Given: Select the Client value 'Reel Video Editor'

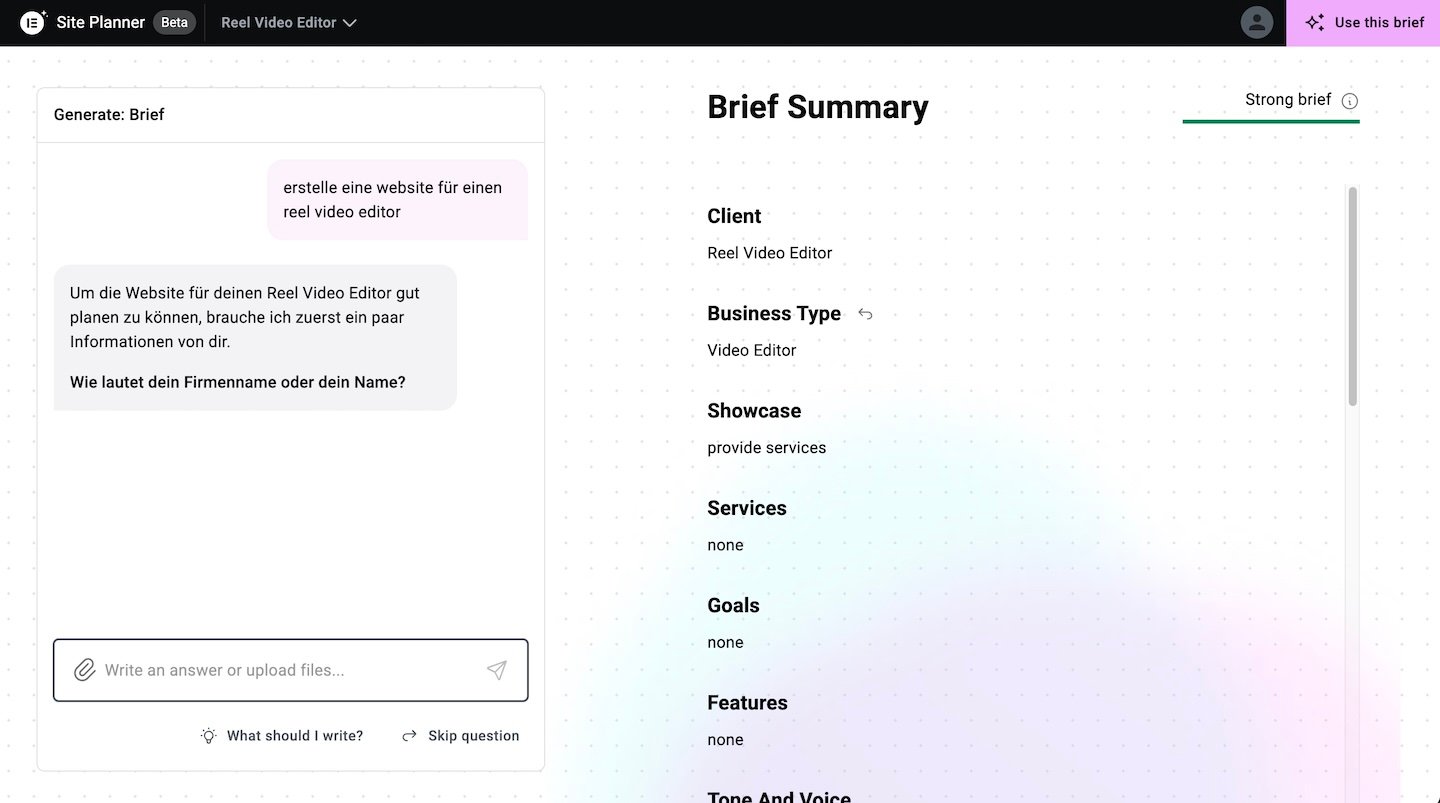Looking at the screenshot, I should click(769, 253).
